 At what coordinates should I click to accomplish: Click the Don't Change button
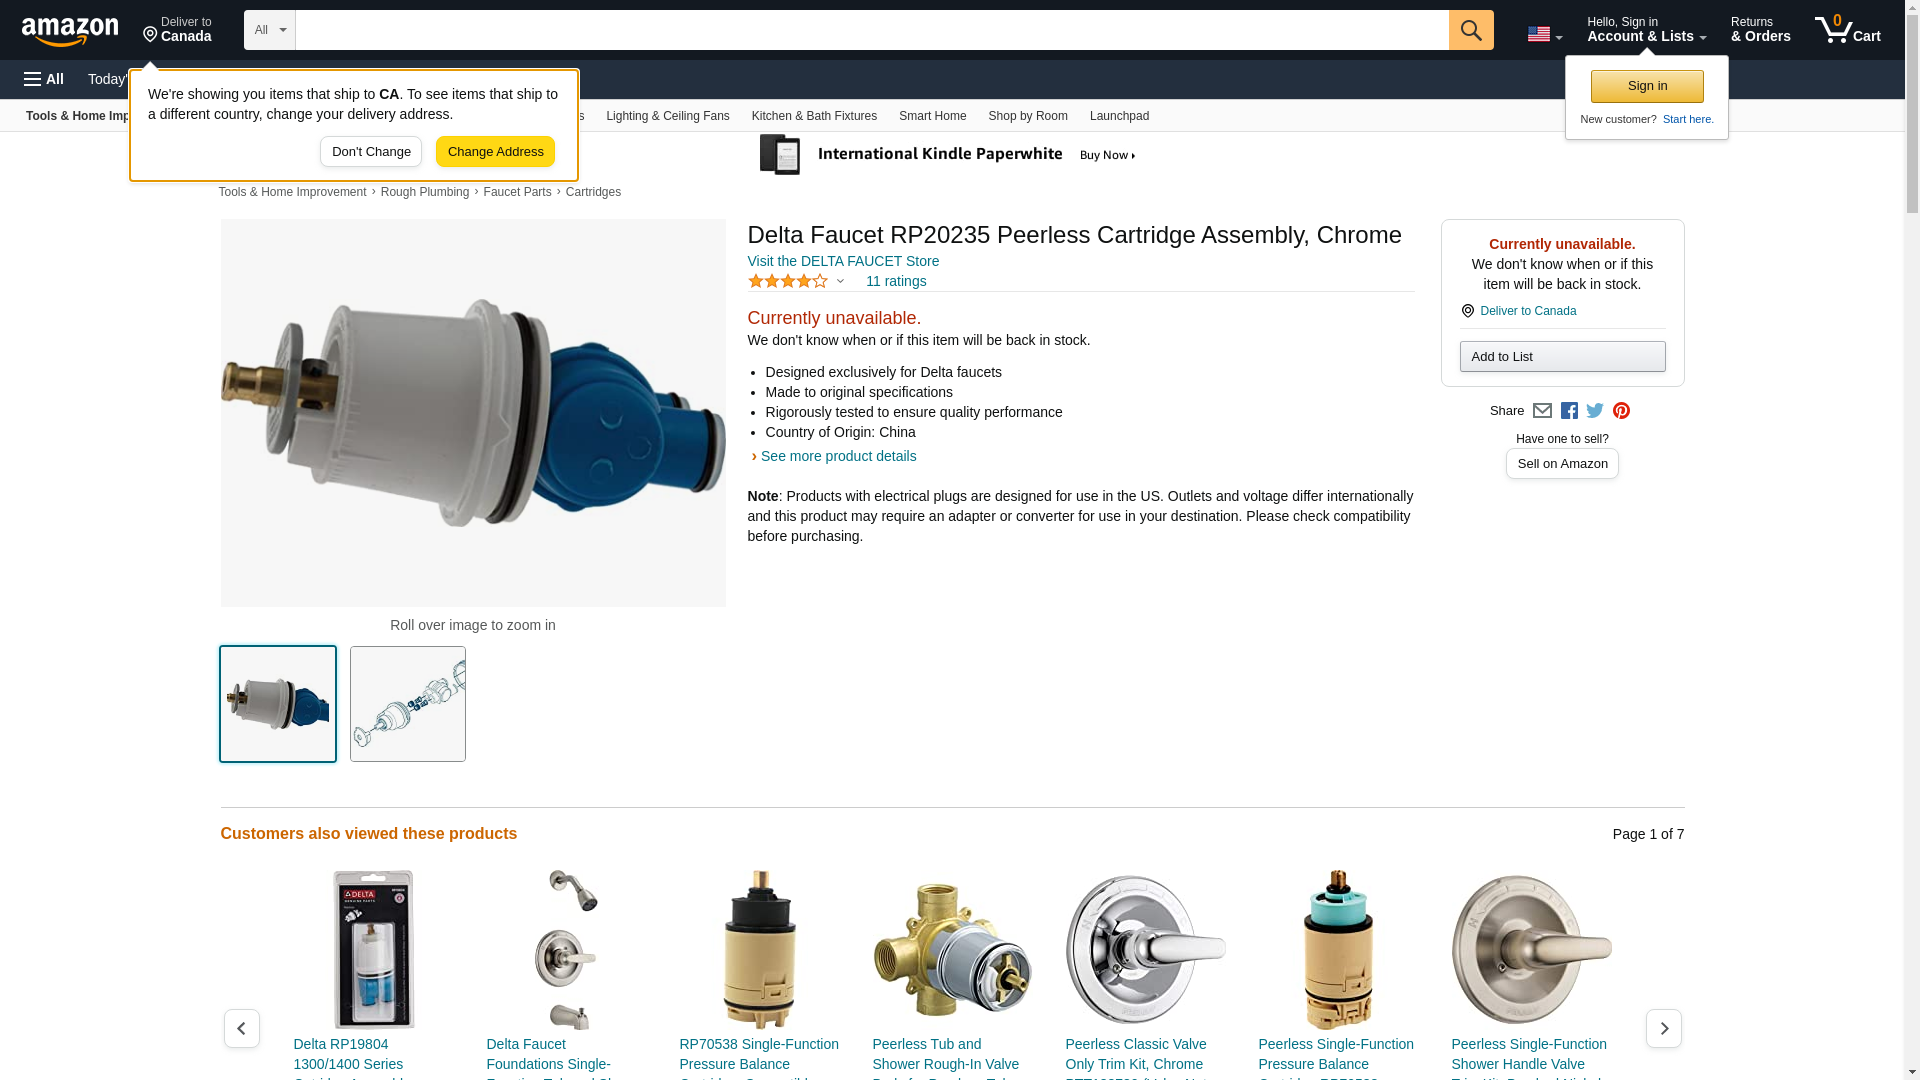(x=371, y=152)
